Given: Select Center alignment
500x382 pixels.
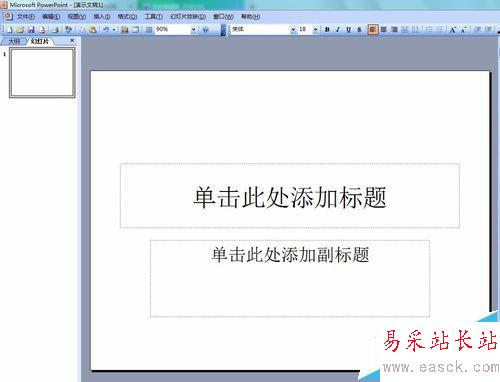Looking at the screenshot, I should pyautogui.click(x=384, y=30).
